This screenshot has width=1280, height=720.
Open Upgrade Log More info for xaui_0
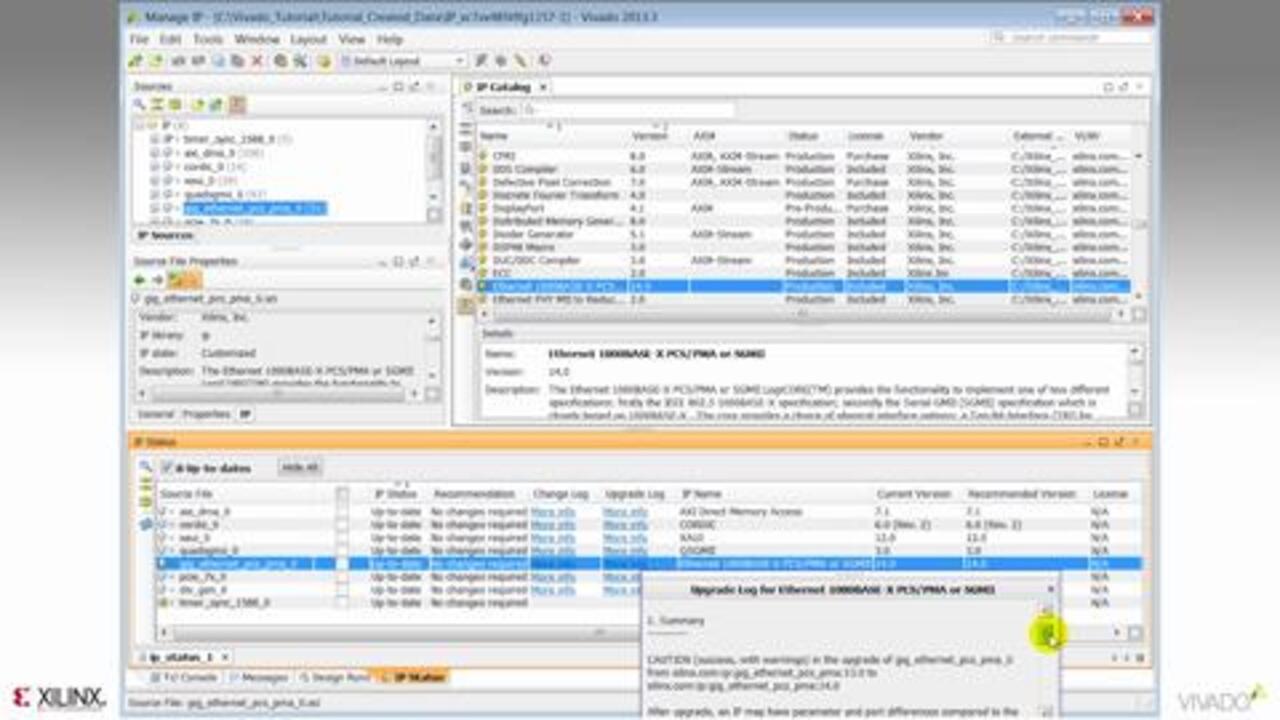(x=625, y=538)
